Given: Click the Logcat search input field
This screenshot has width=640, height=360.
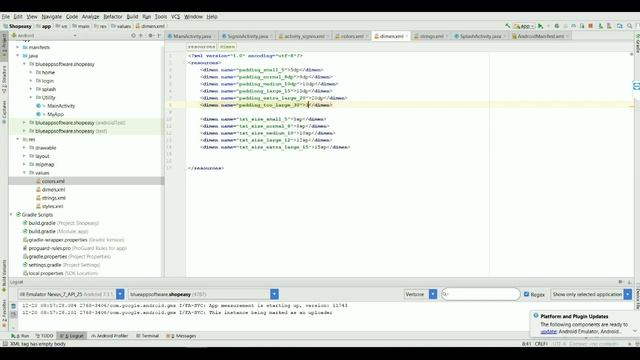Looking at the screenshot, I should [481, 294].
